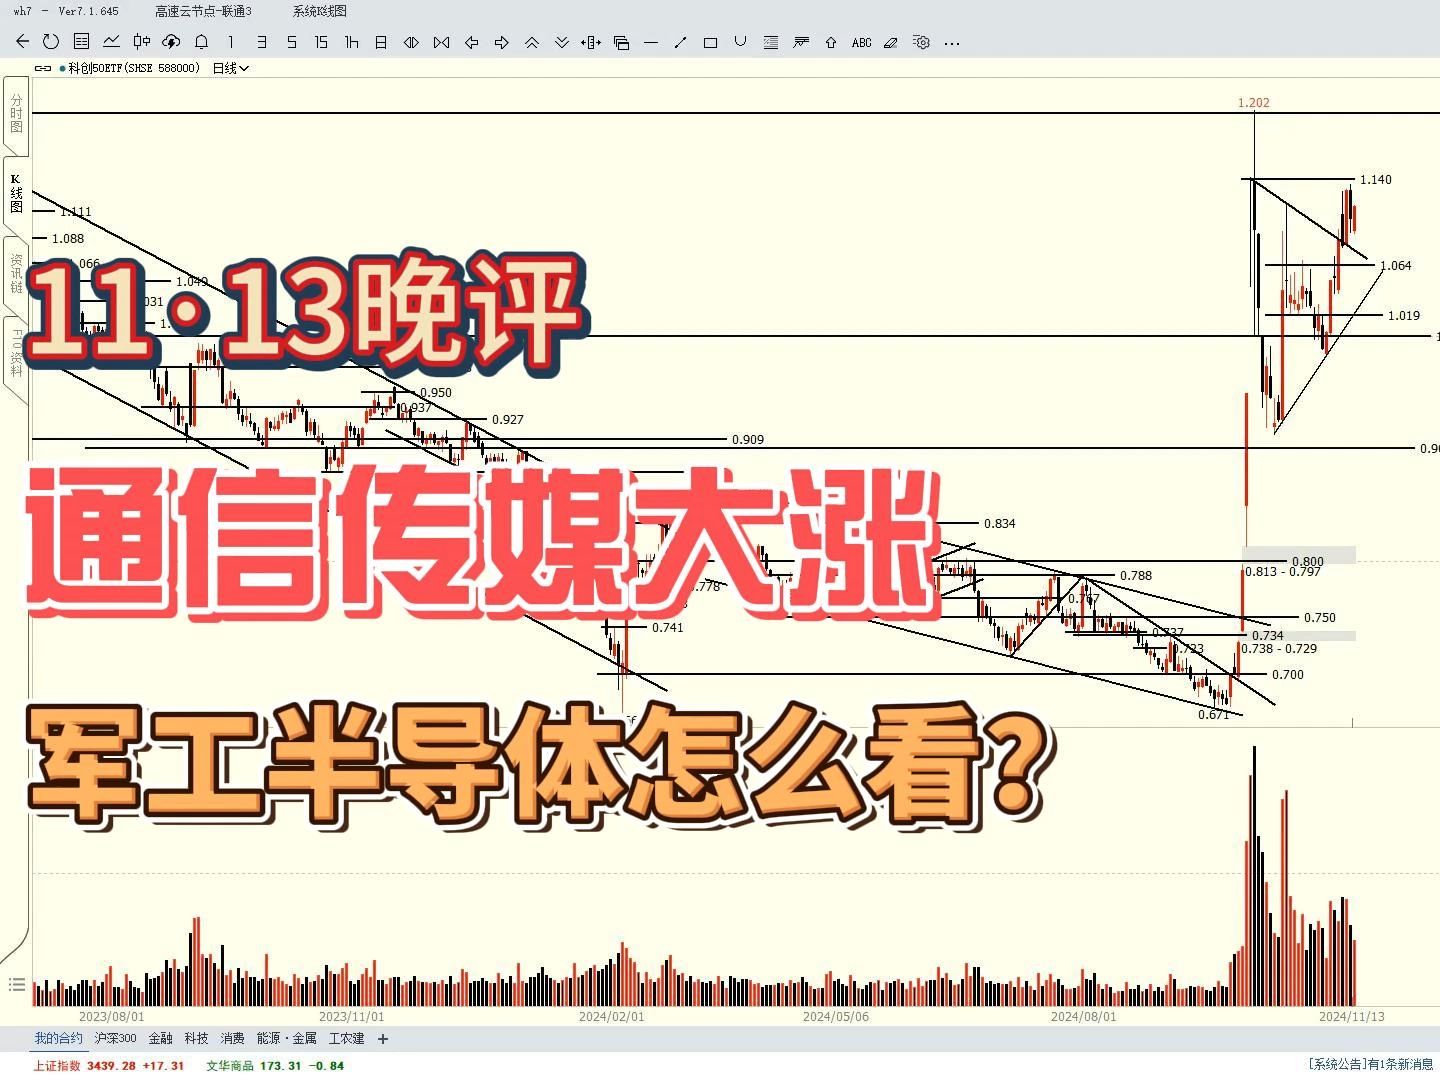The height and width of the screenshot is (1080, 1440).
Task: Open the more options ellipsis menu
Action: 952,42
